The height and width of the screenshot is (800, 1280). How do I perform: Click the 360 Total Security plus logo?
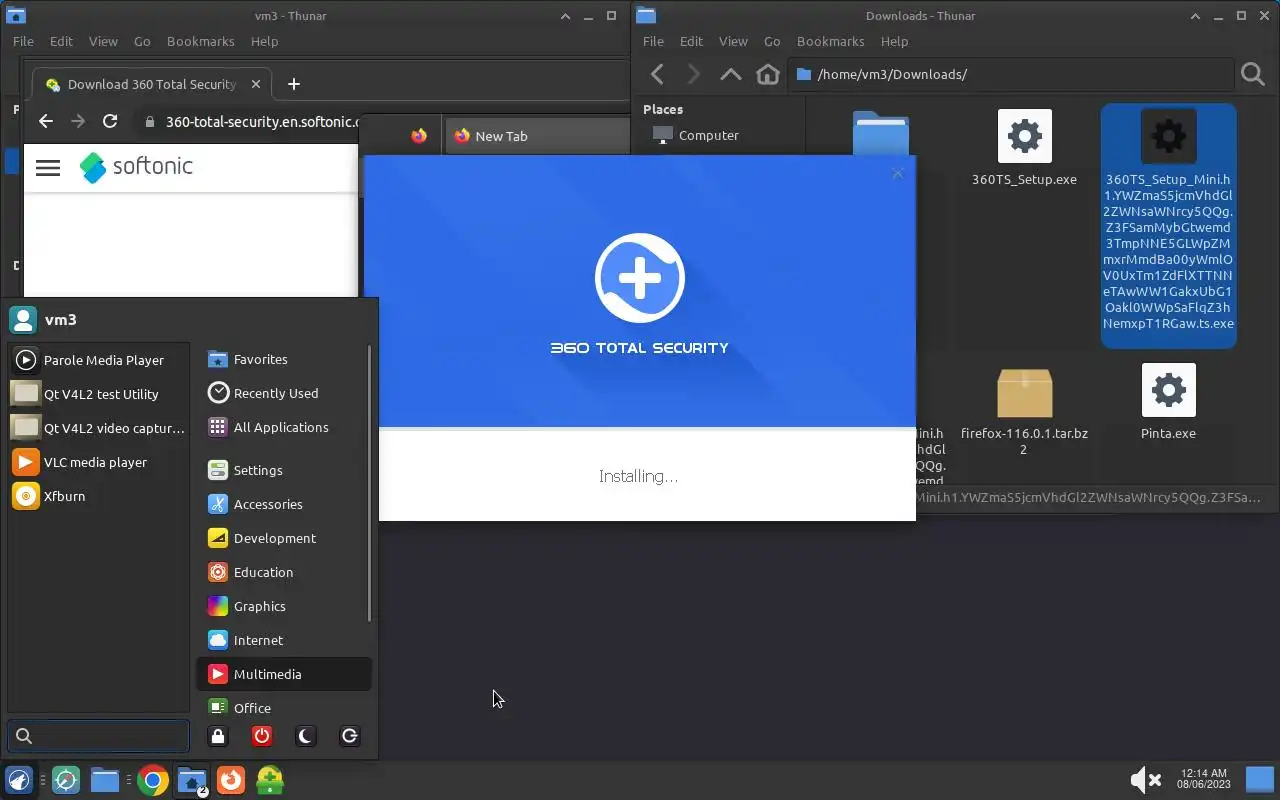point(640,278)
